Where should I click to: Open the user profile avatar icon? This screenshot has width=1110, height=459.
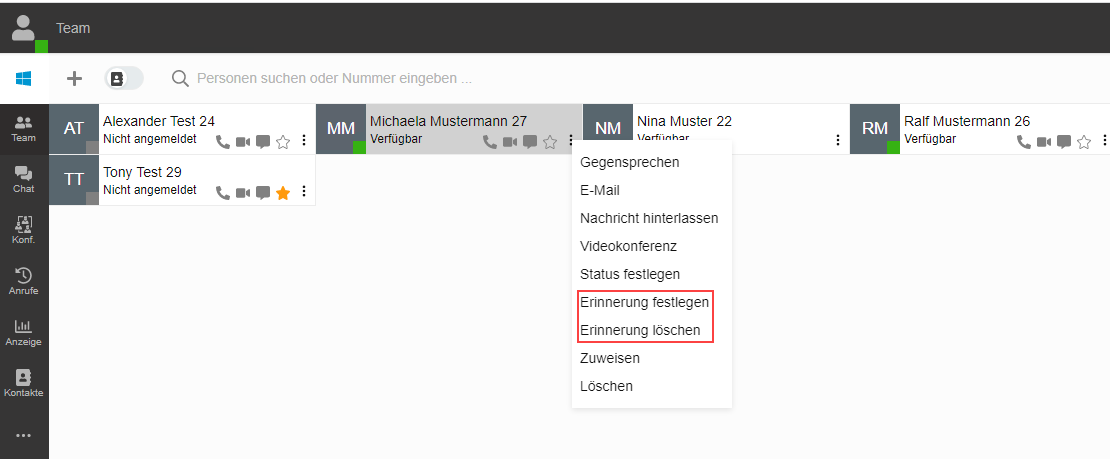click(25, 28)
